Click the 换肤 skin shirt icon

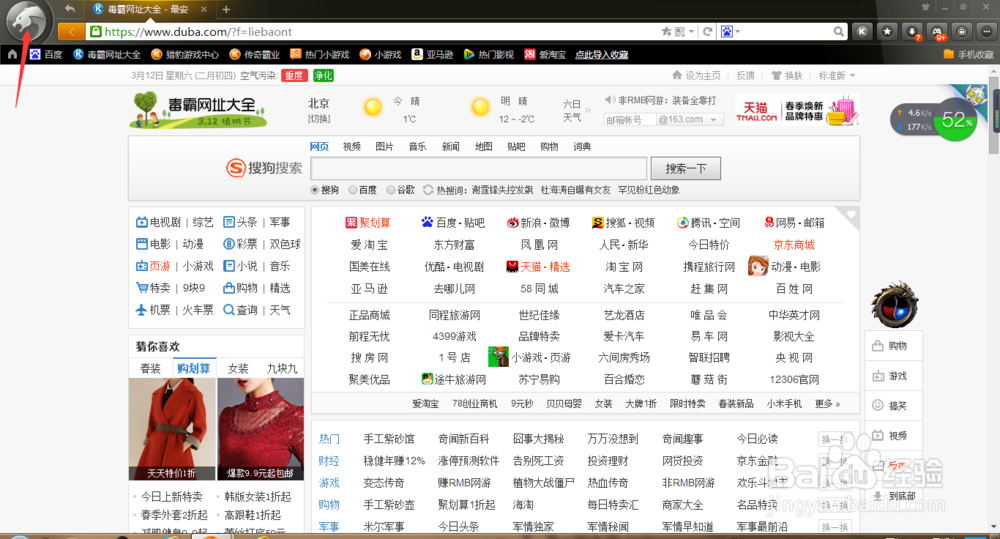787,75
